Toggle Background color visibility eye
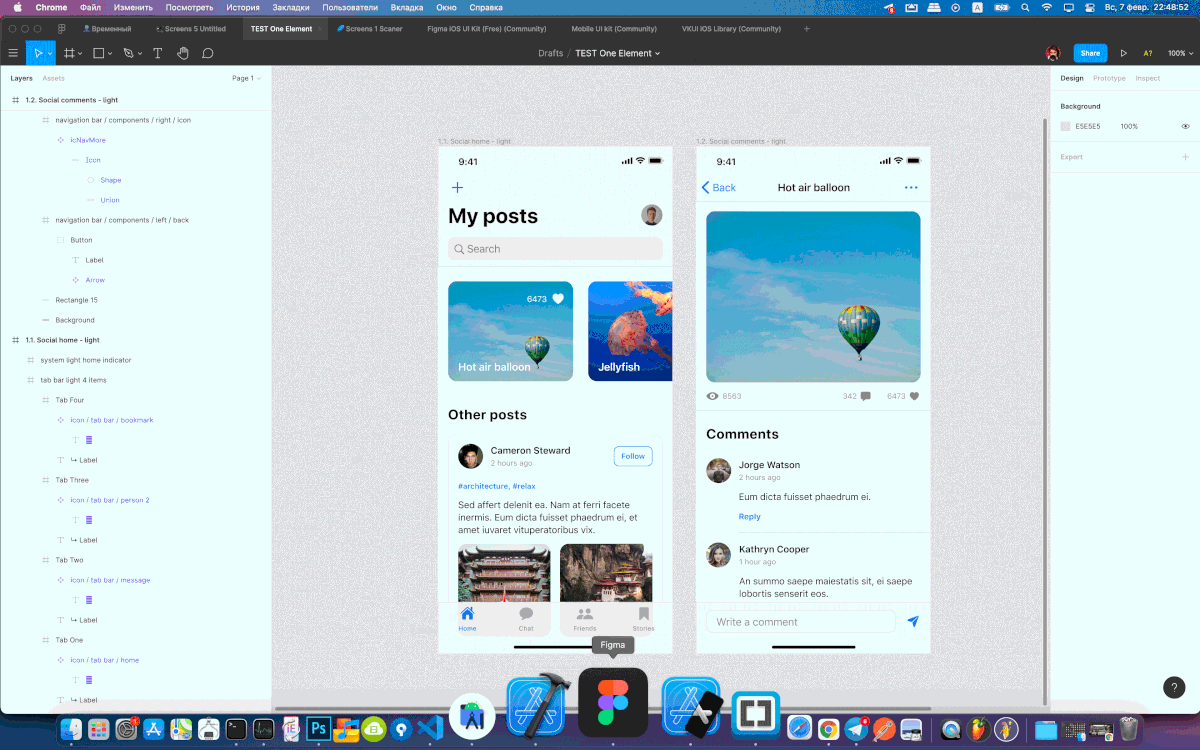 1185,127
